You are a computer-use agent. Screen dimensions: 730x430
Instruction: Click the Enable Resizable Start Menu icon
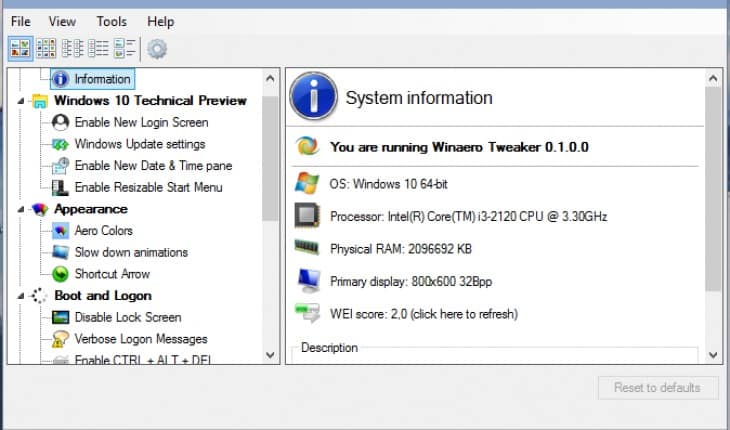[61, 188]
